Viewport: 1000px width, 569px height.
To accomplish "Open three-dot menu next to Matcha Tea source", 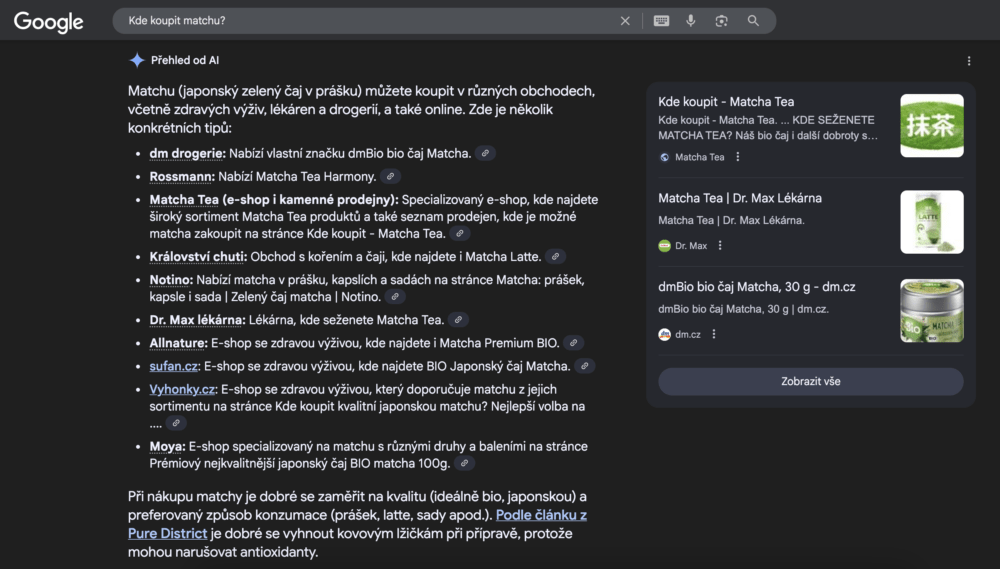I will pos(738,157).
